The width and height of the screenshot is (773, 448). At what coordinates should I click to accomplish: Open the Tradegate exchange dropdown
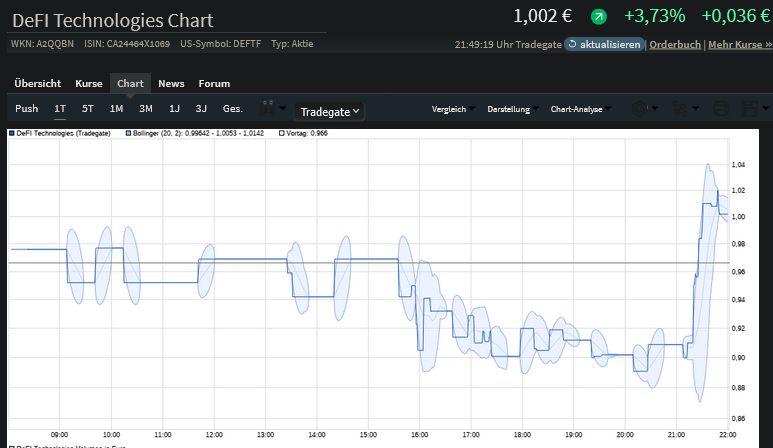click(330, 112)
